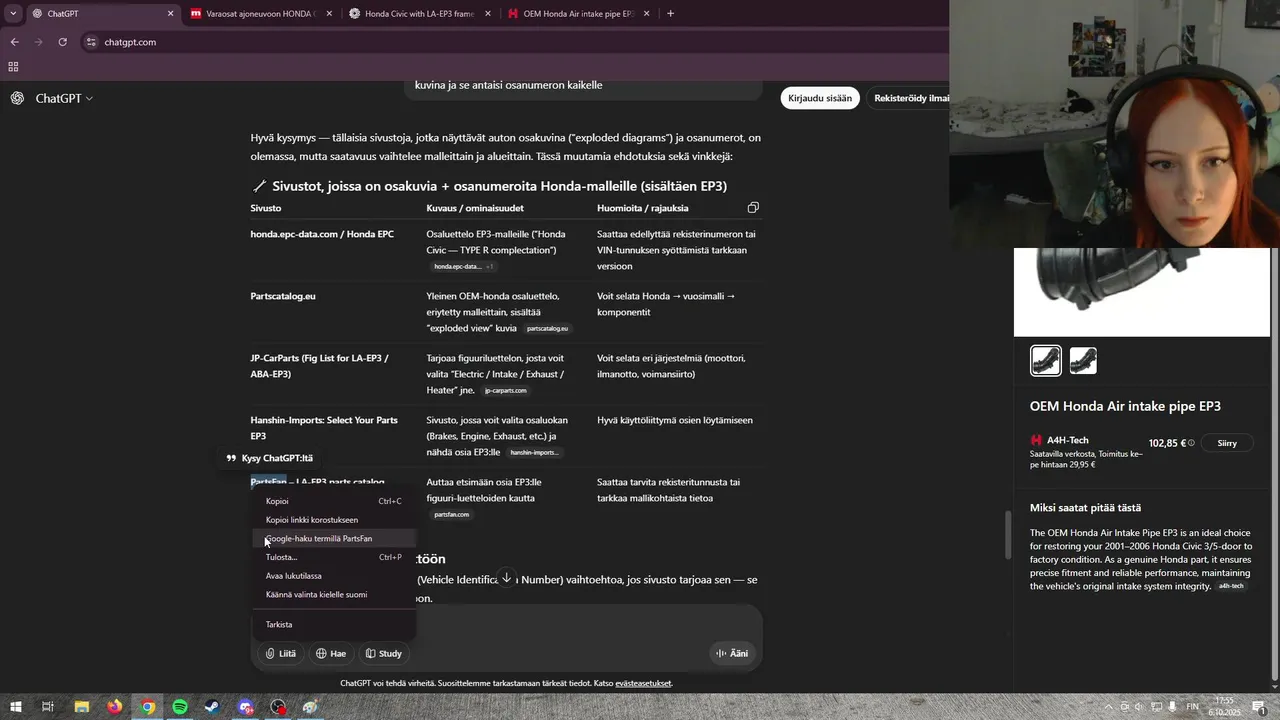Image resolution: width=1280 pixels, height=720 pixels.
Task: Select the first intake pipe thumbnail
Action: click(1046, 360)
